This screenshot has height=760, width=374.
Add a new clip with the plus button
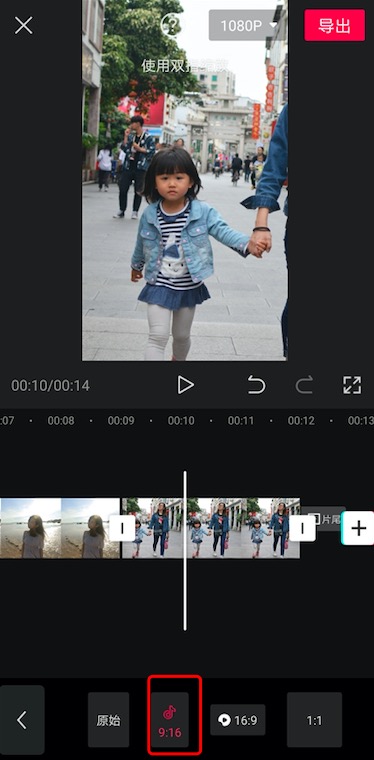pyautogui.click(x=358, y=528)
